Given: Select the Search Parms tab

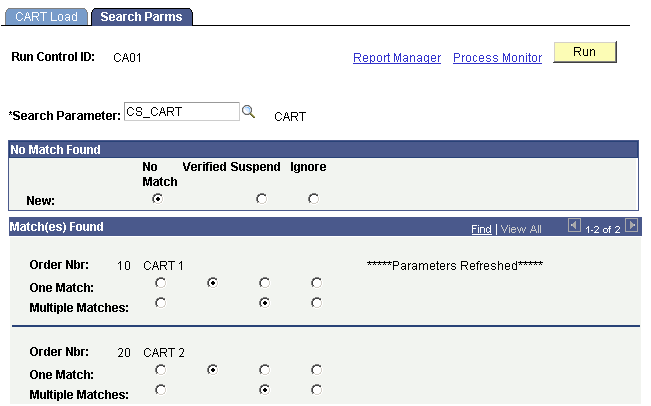Looking at the screenshot, I should [141, 17].
